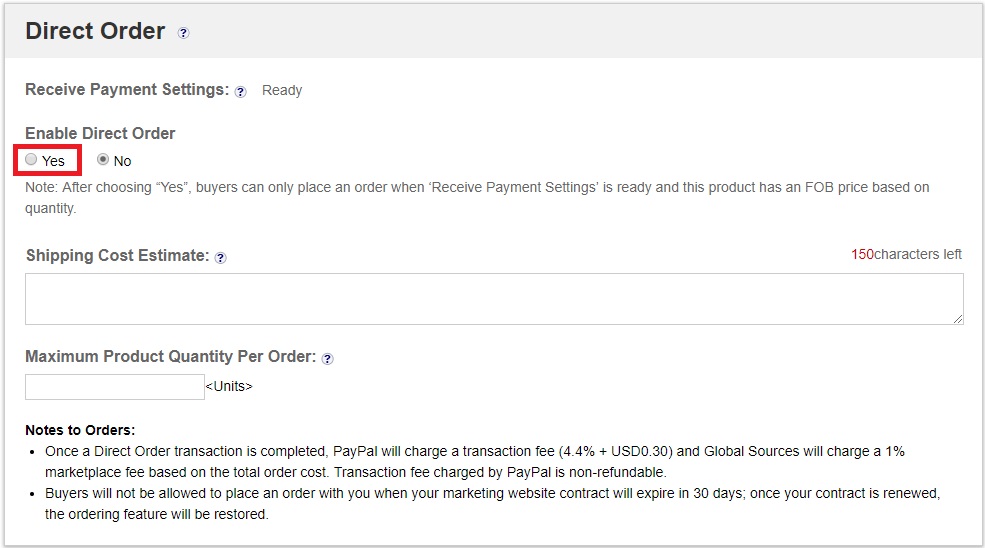Click the 'Shipping Cost Estimate:' label
This screenshot has height=548, width=985.
[117, 256]
